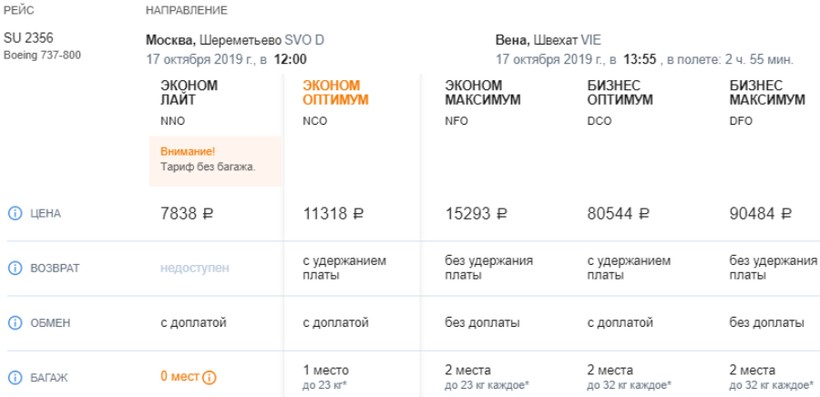Choose the 15293 ₽ price
Viewport: 820px width, 397px height.
point(476,213)
